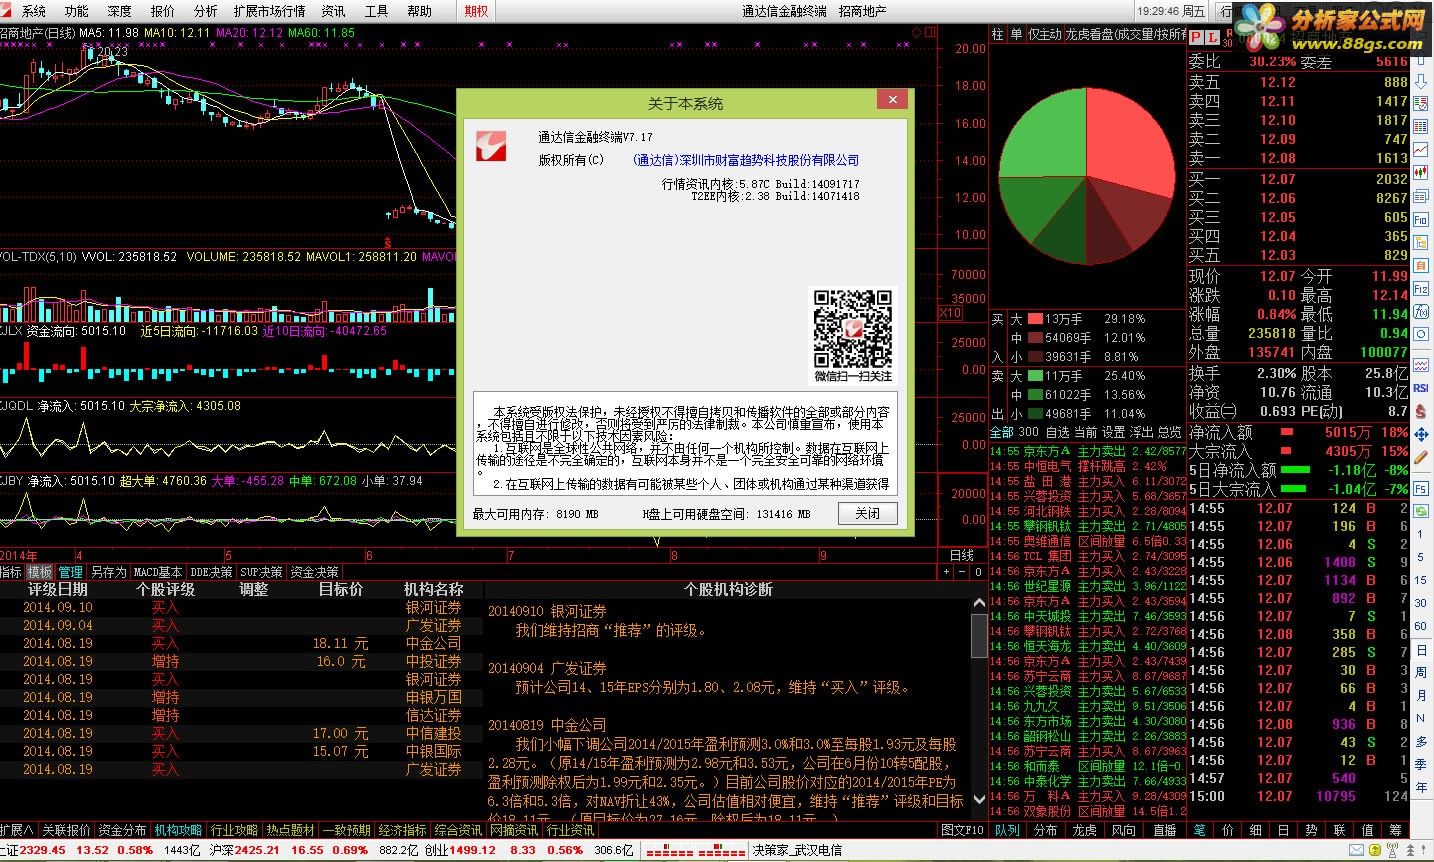Open the 图文F10 tab

coord(963,830)
